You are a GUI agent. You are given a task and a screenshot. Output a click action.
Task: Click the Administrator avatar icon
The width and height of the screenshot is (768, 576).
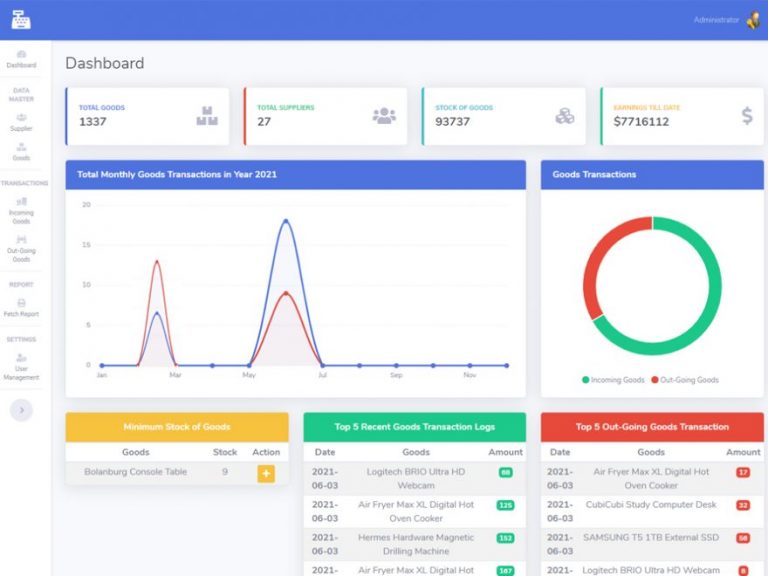click(x=752, y=20)
